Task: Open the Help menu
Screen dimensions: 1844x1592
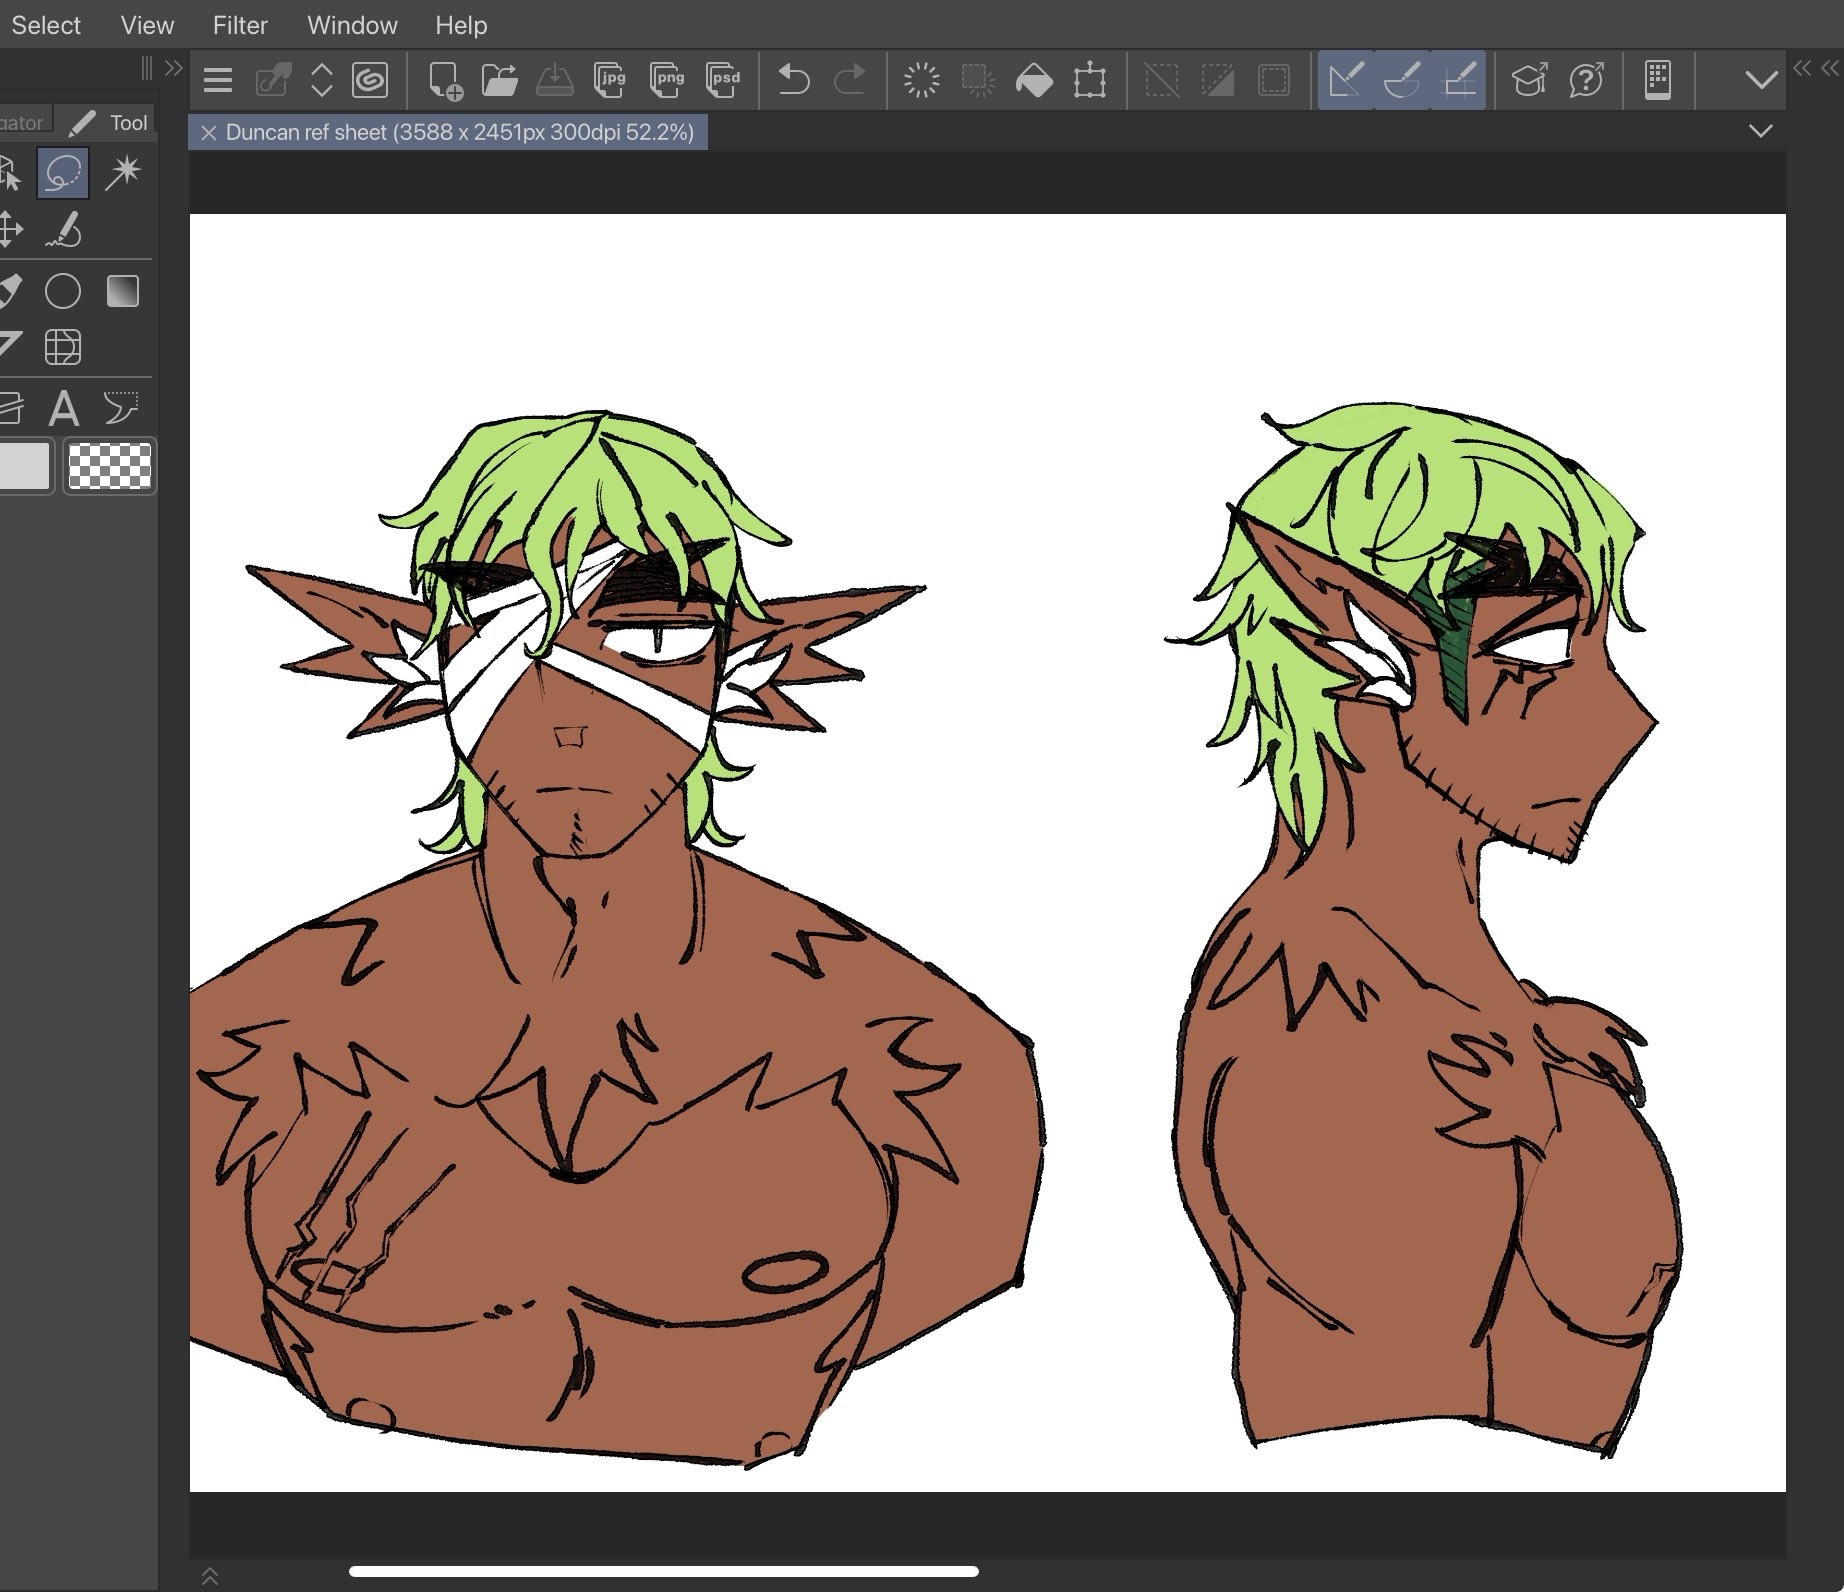Action: (x=461, y=25)
